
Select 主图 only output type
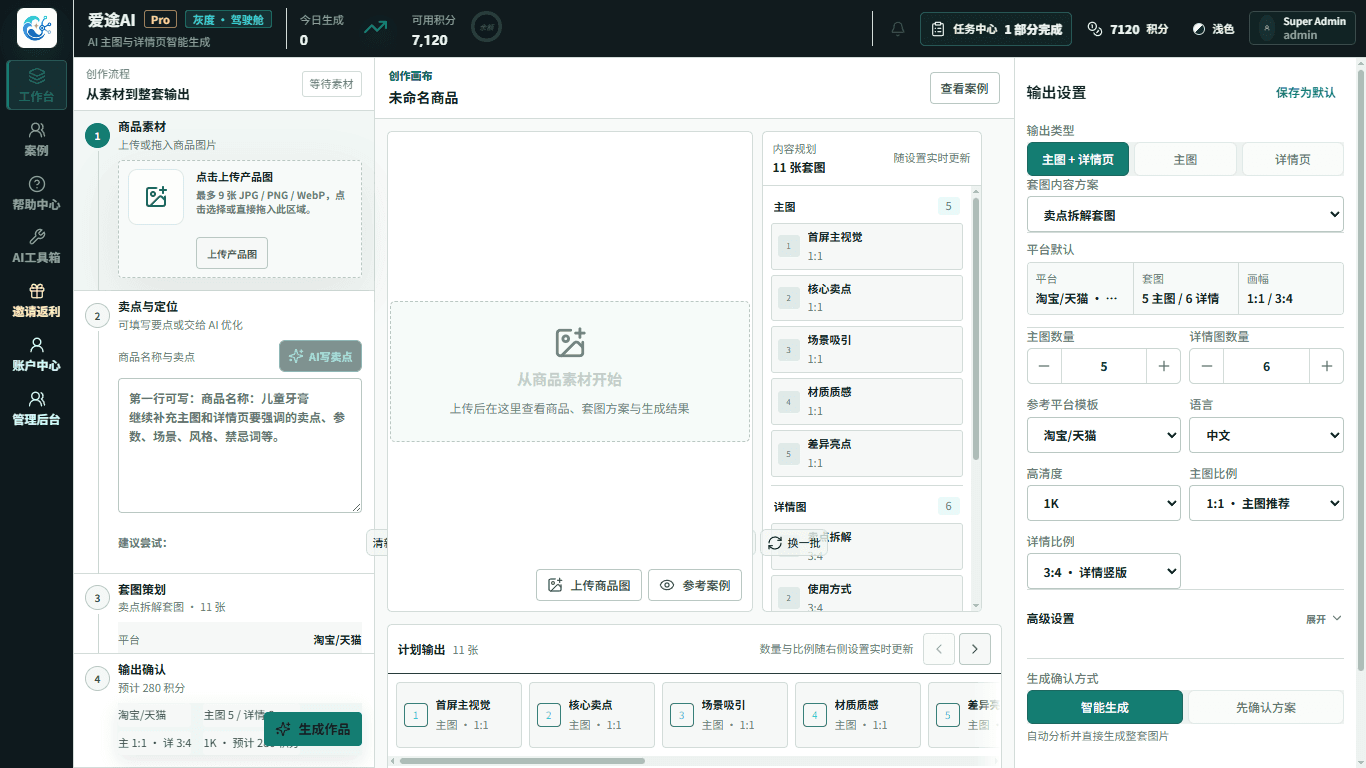(1185, 159)
